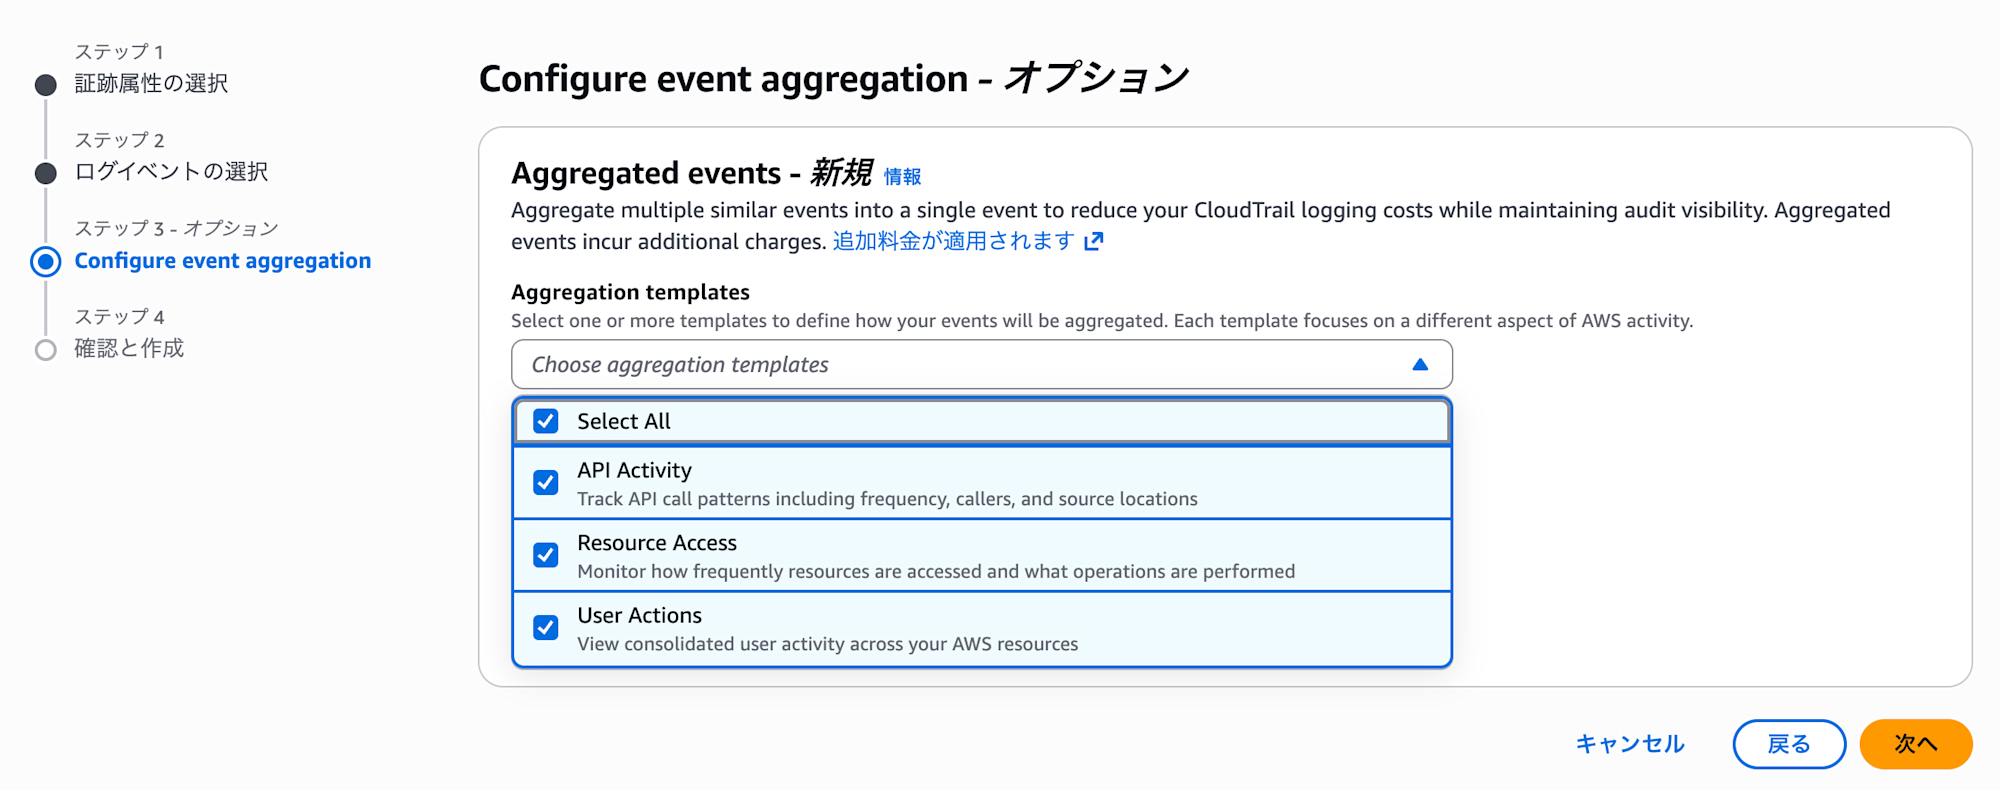Uncheck the Resource Access template

(x=545, y=555)
